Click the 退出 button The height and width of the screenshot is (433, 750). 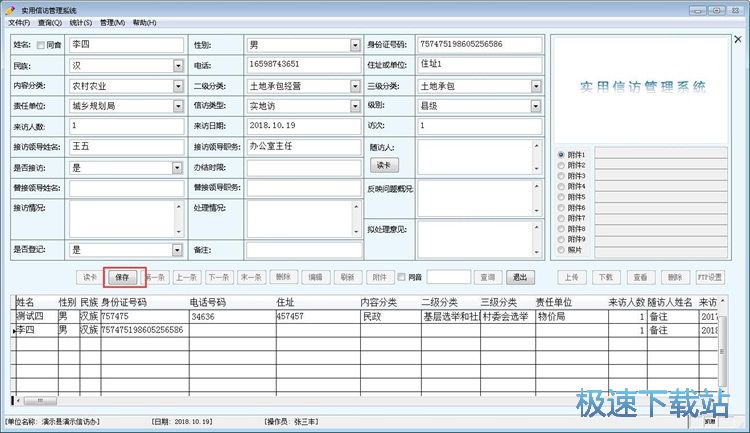click(520, 277)
